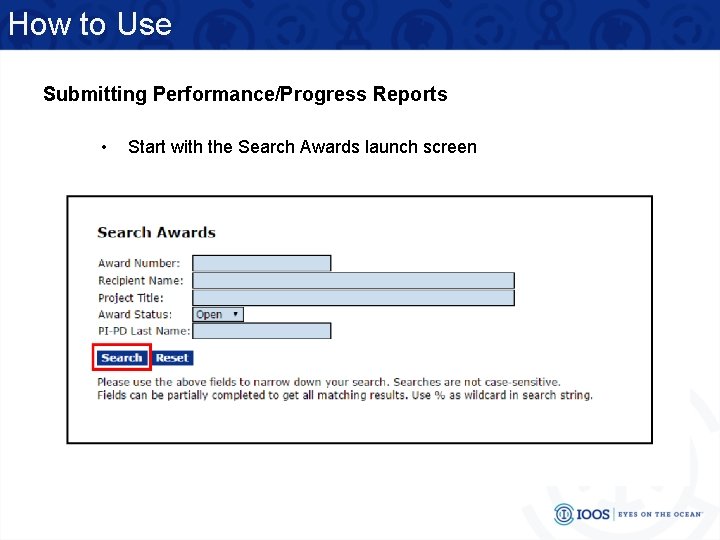The width and height of the screenshot is (720, 540).
Task: Click the 'Start with the Search Awards launch screen' bullet
Action: [302, 147]
